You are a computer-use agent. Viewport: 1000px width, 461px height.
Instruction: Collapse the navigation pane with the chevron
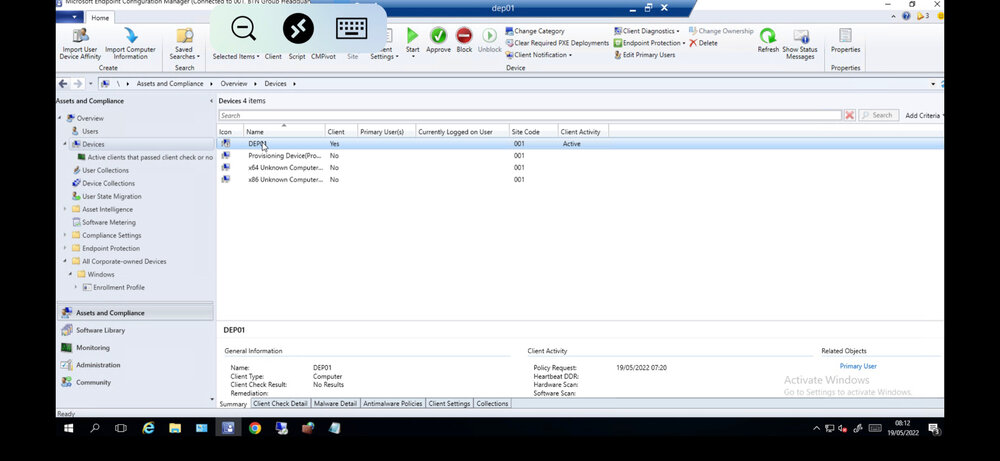211,101
